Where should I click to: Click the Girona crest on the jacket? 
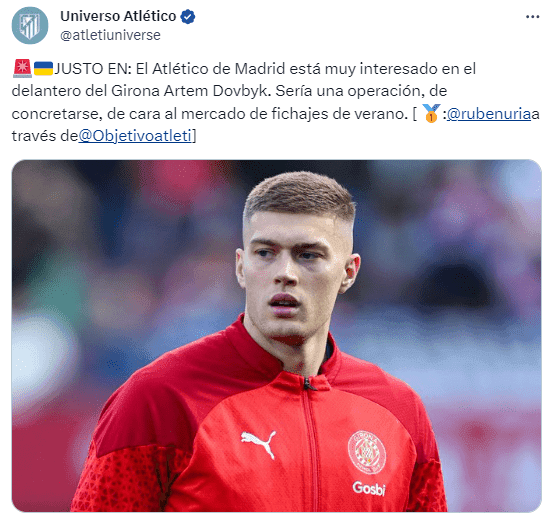367,452
